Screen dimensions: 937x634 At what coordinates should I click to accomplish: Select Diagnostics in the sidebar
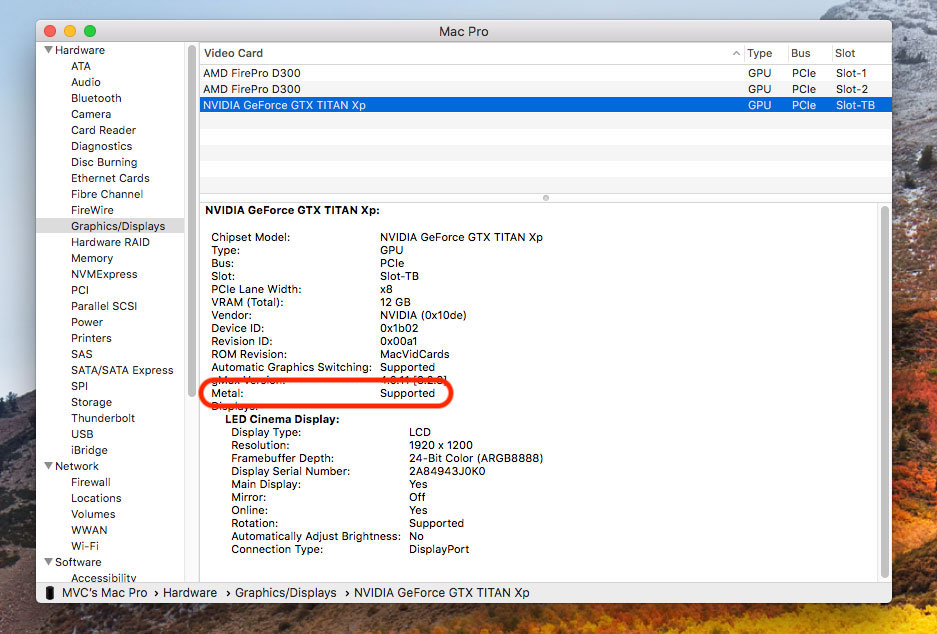pos(102,146)
